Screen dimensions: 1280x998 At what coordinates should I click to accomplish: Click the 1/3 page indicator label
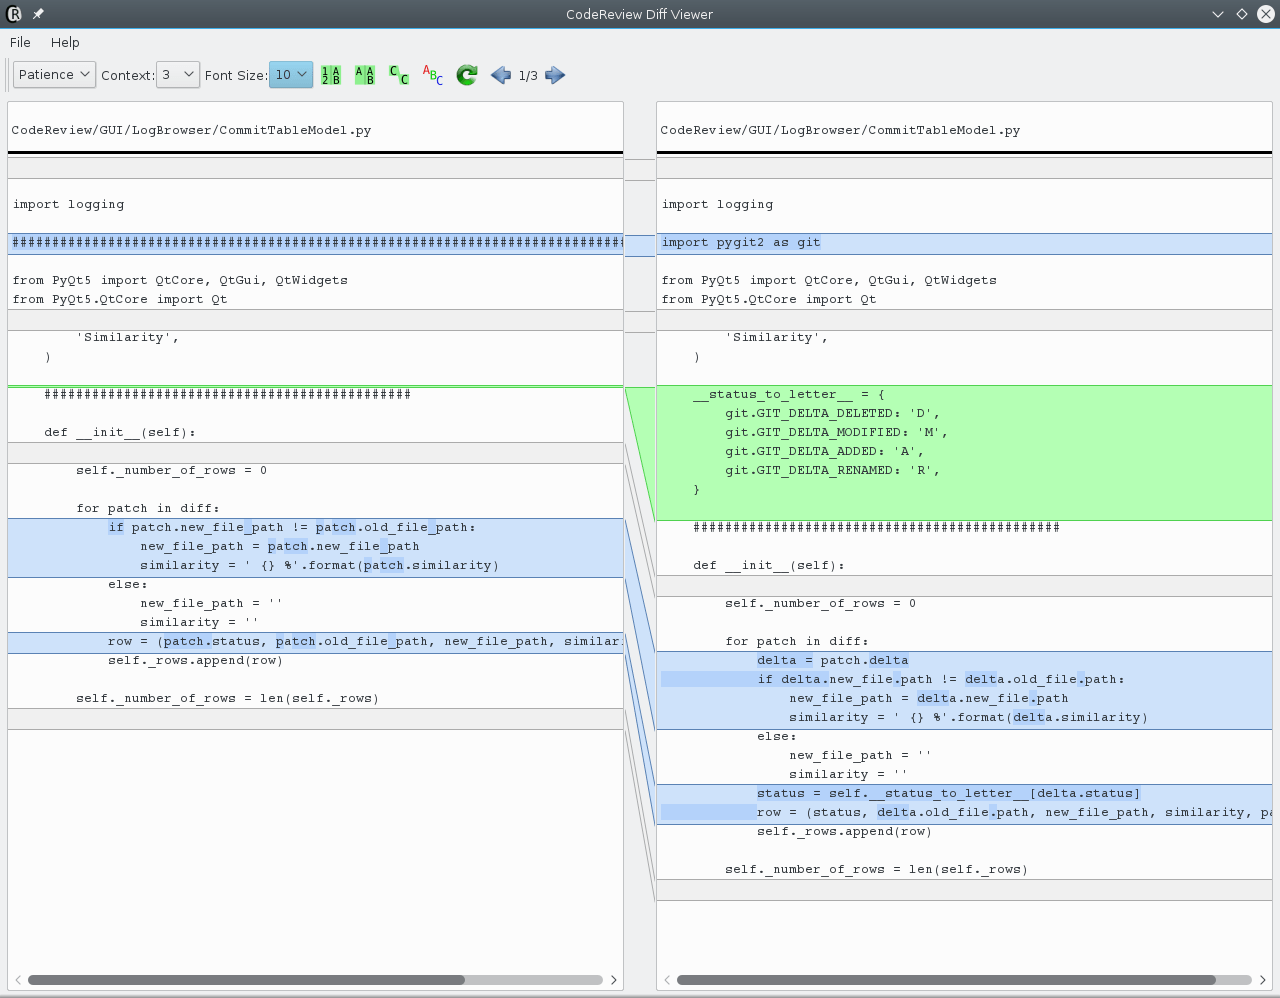coord(529,75)
